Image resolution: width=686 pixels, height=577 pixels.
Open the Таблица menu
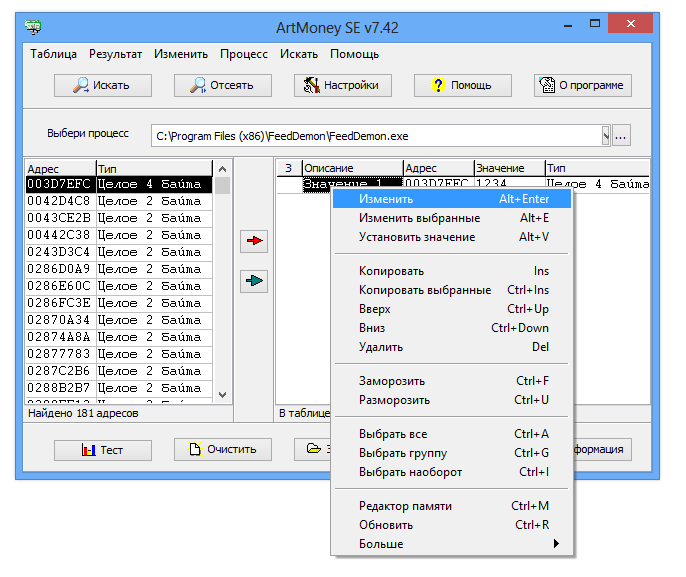[x=53, y=54]
